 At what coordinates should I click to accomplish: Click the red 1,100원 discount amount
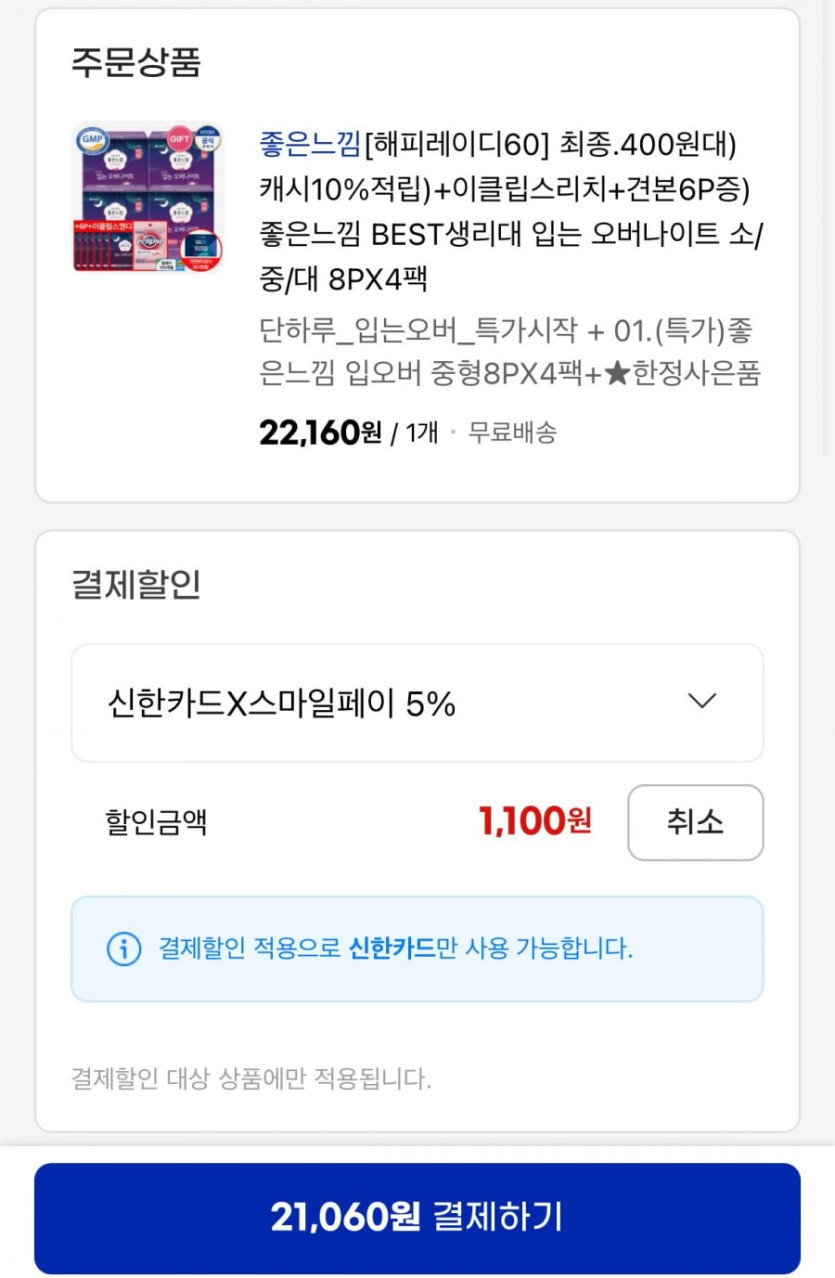pyautogui.click(x=535, y=822)
